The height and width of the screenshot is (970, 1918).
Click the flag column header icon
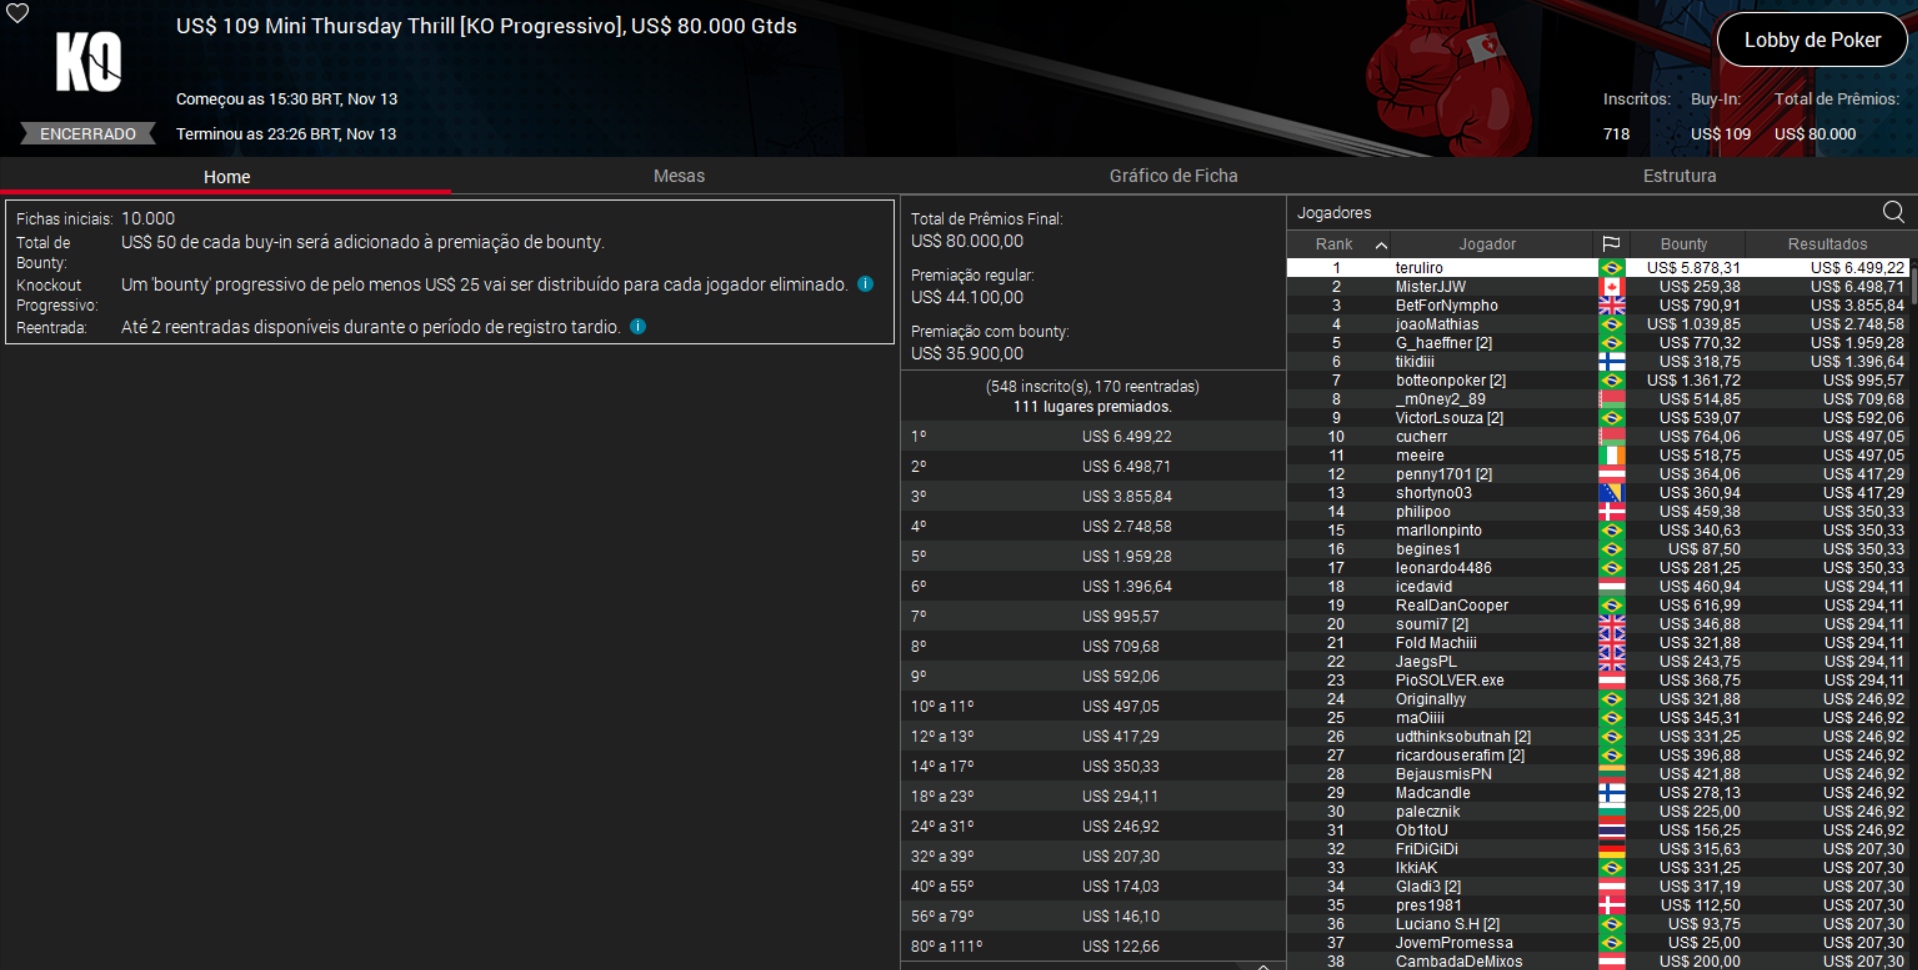[x=1611, y=243]
